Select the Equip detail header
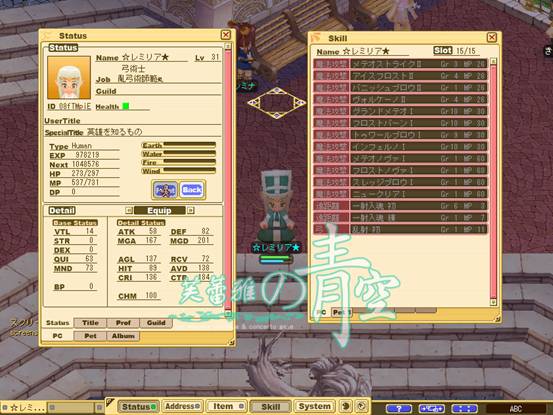This screenshot has width=553, height=415. [x=159, y=210]
